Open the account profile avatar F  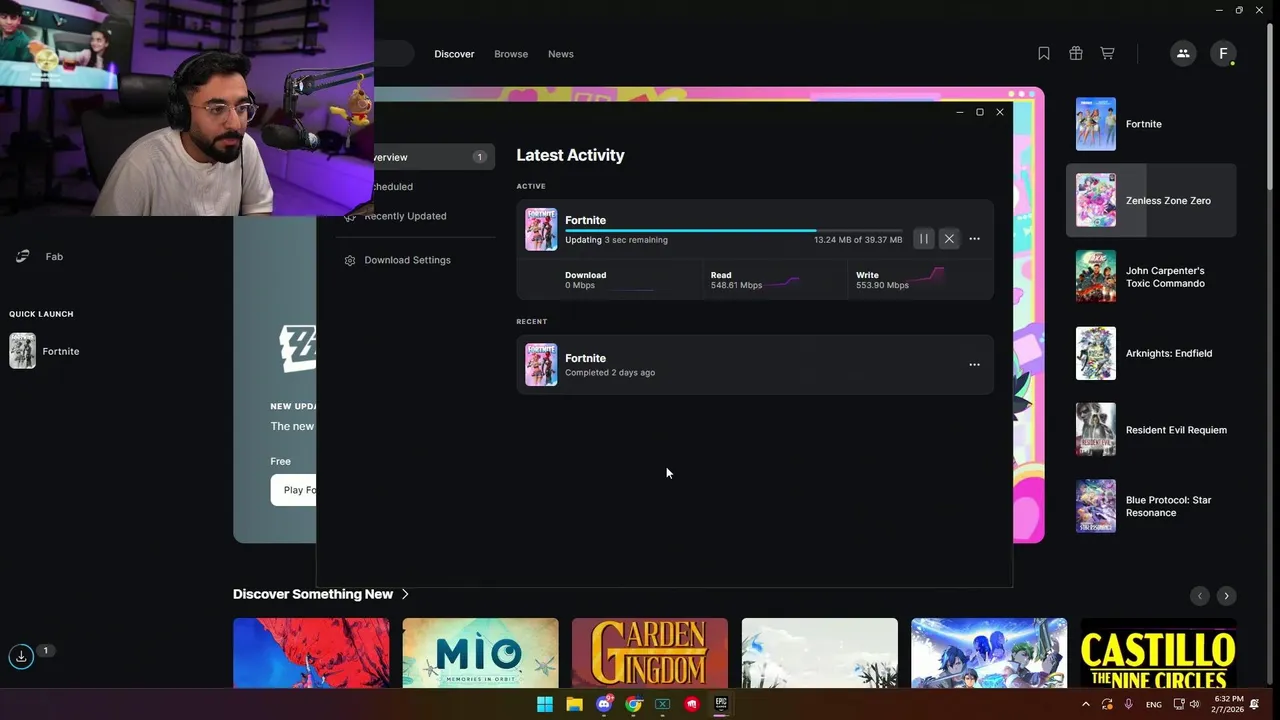pyautogui.click(x=1223, y=54)
